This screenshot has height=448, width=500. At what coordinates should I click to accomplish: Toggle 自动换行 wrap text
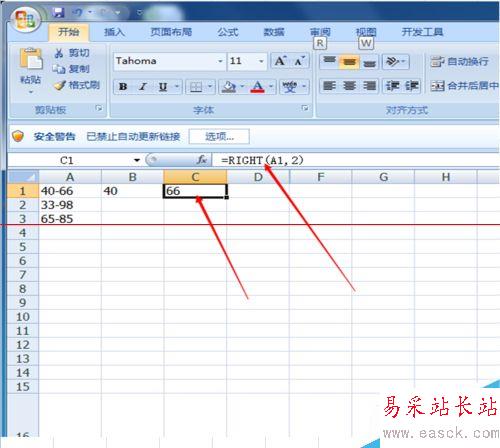pos(460,62)
